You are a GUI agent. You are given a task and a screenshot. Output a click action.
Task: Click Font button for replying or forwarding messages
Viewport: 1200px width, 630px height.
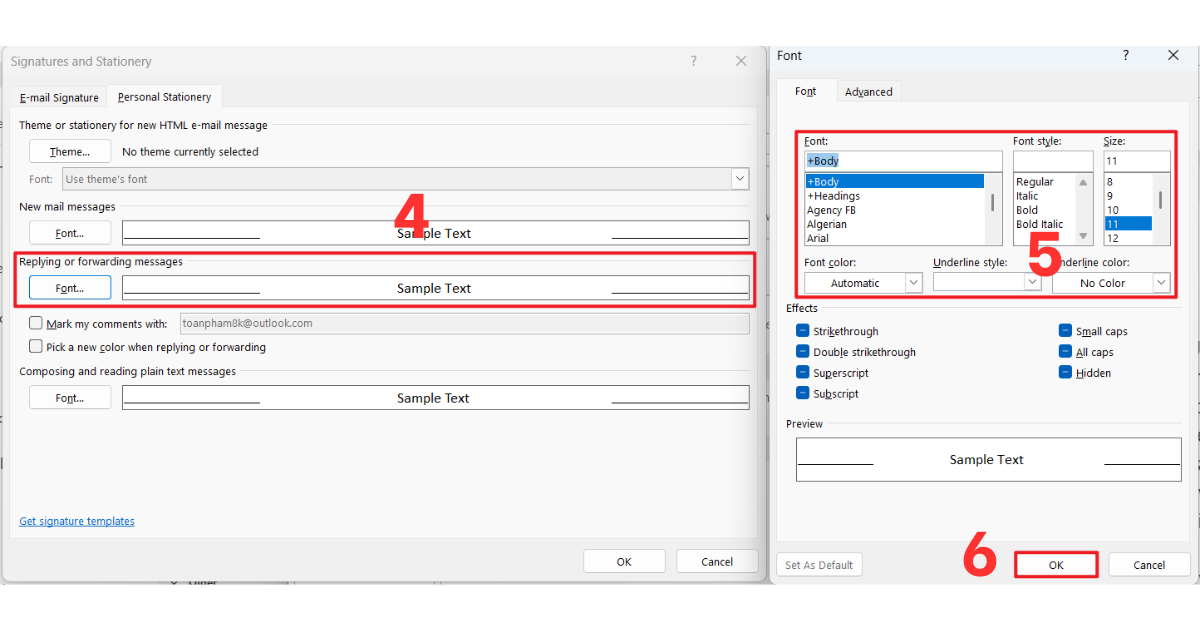point(70,288)
